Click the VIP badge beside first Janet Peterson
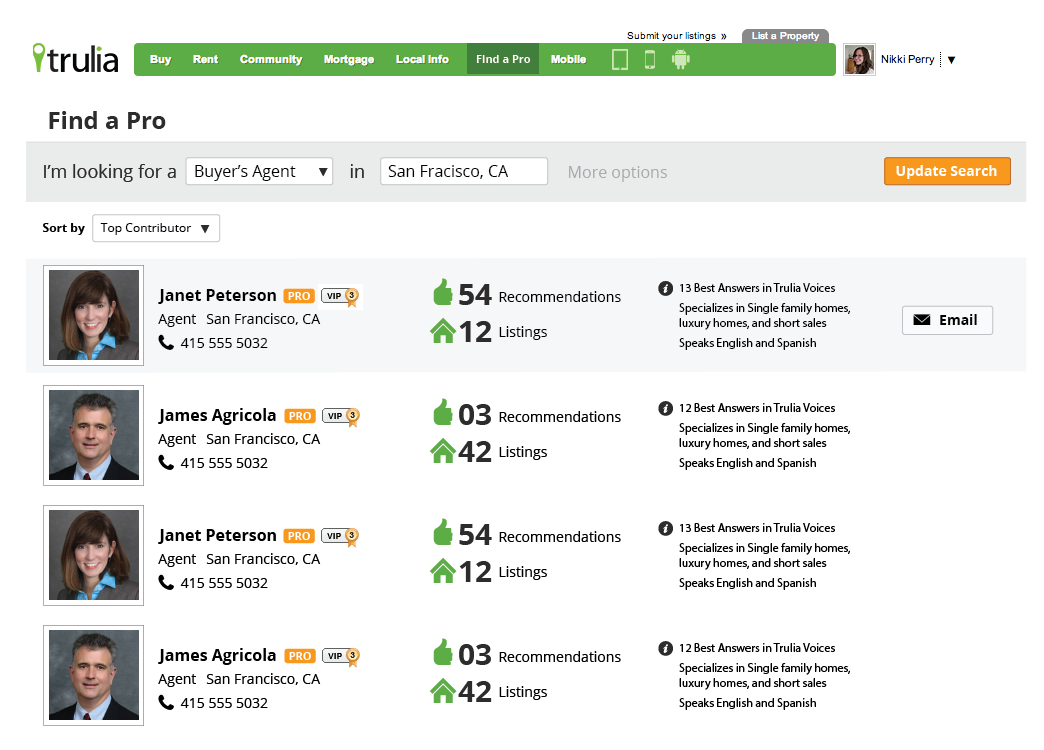 point(340,296)
